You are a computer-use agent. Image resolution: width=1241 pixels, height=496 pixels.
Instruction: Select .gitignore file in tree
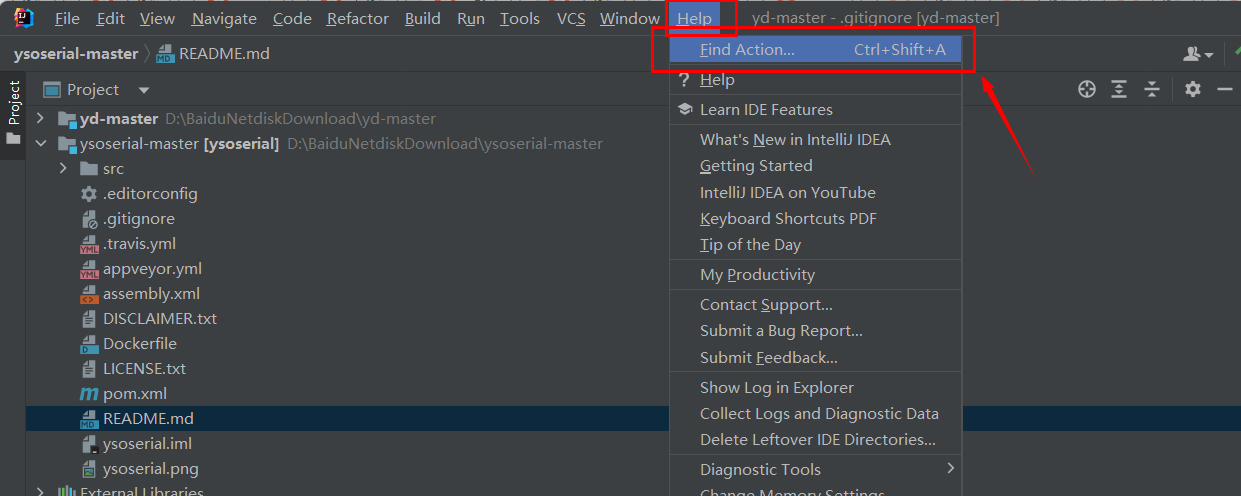[139, 219]
